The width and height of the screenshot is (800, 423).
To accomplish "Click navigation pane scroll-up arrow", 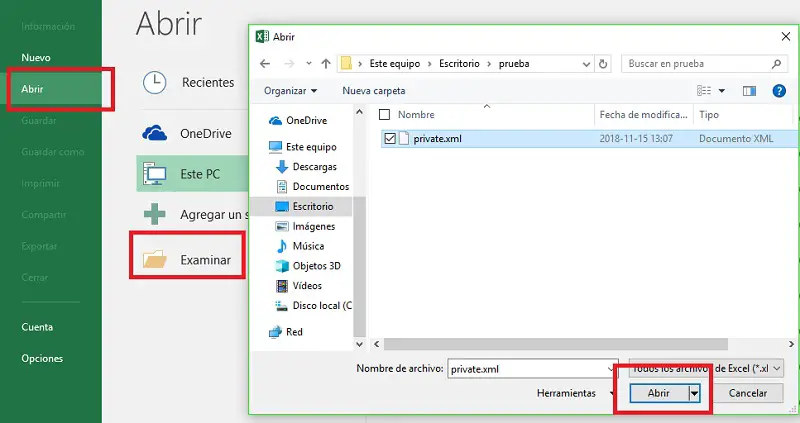I will [360, 112].
